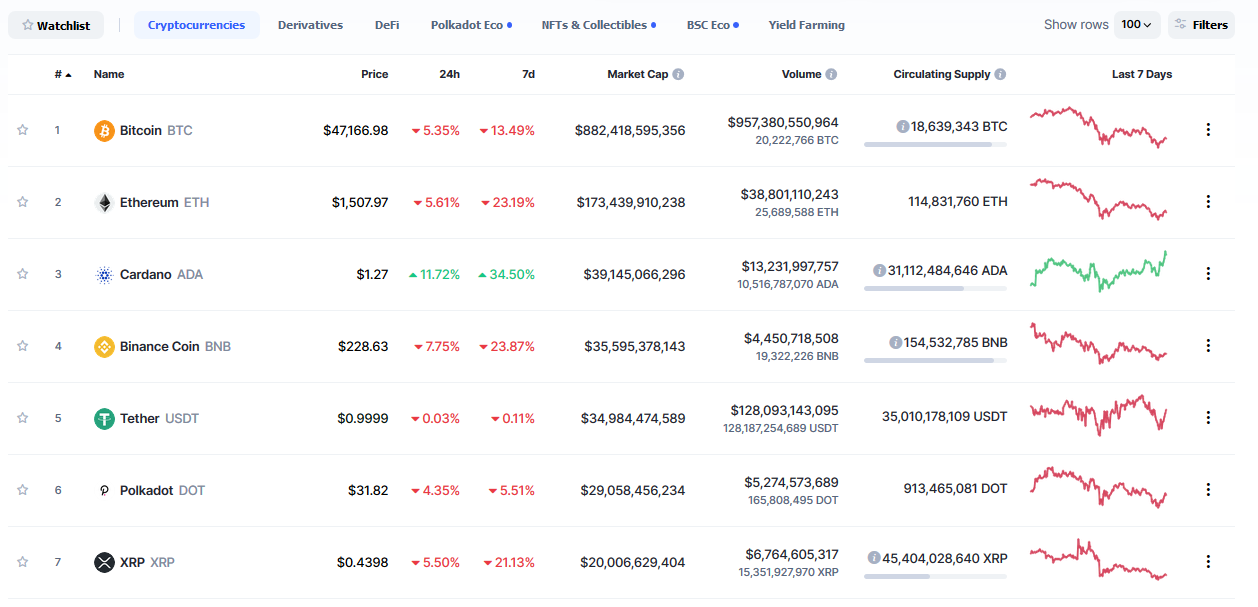1258x607 pixels.
Task: Open the Watchlist button
Action: point(56,25)
